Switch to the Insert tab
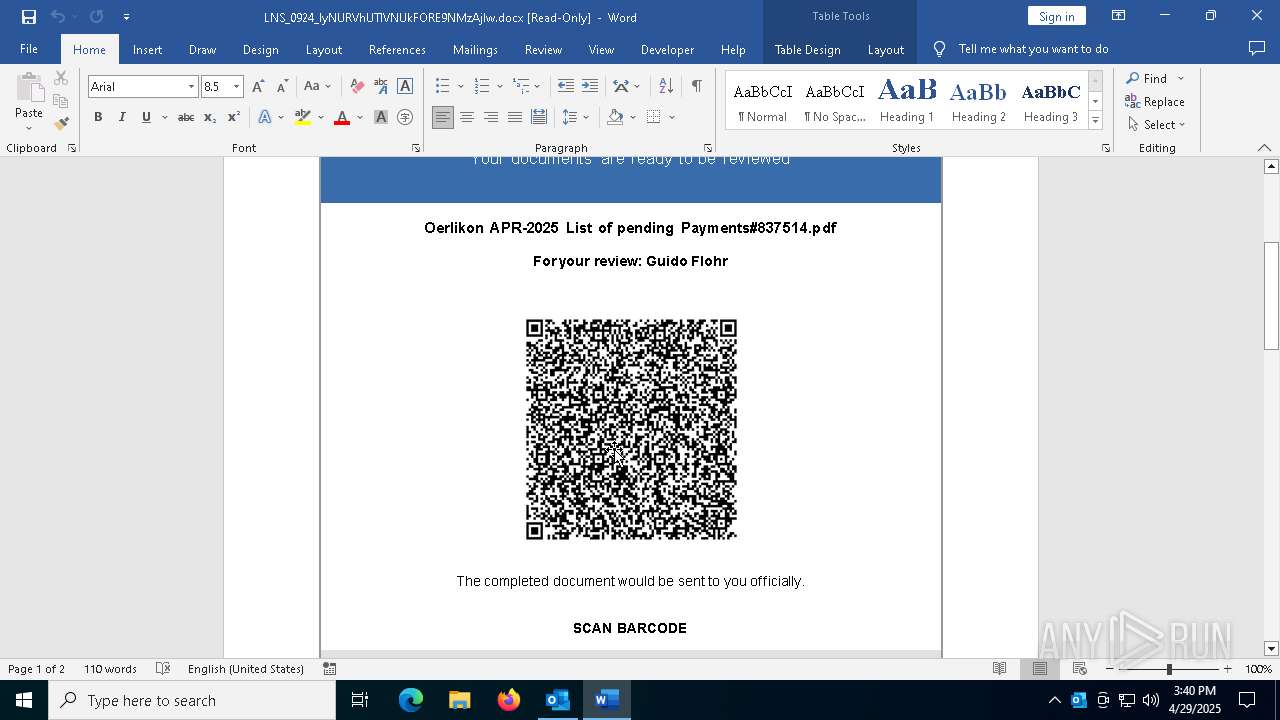 (x=147, y=49)
